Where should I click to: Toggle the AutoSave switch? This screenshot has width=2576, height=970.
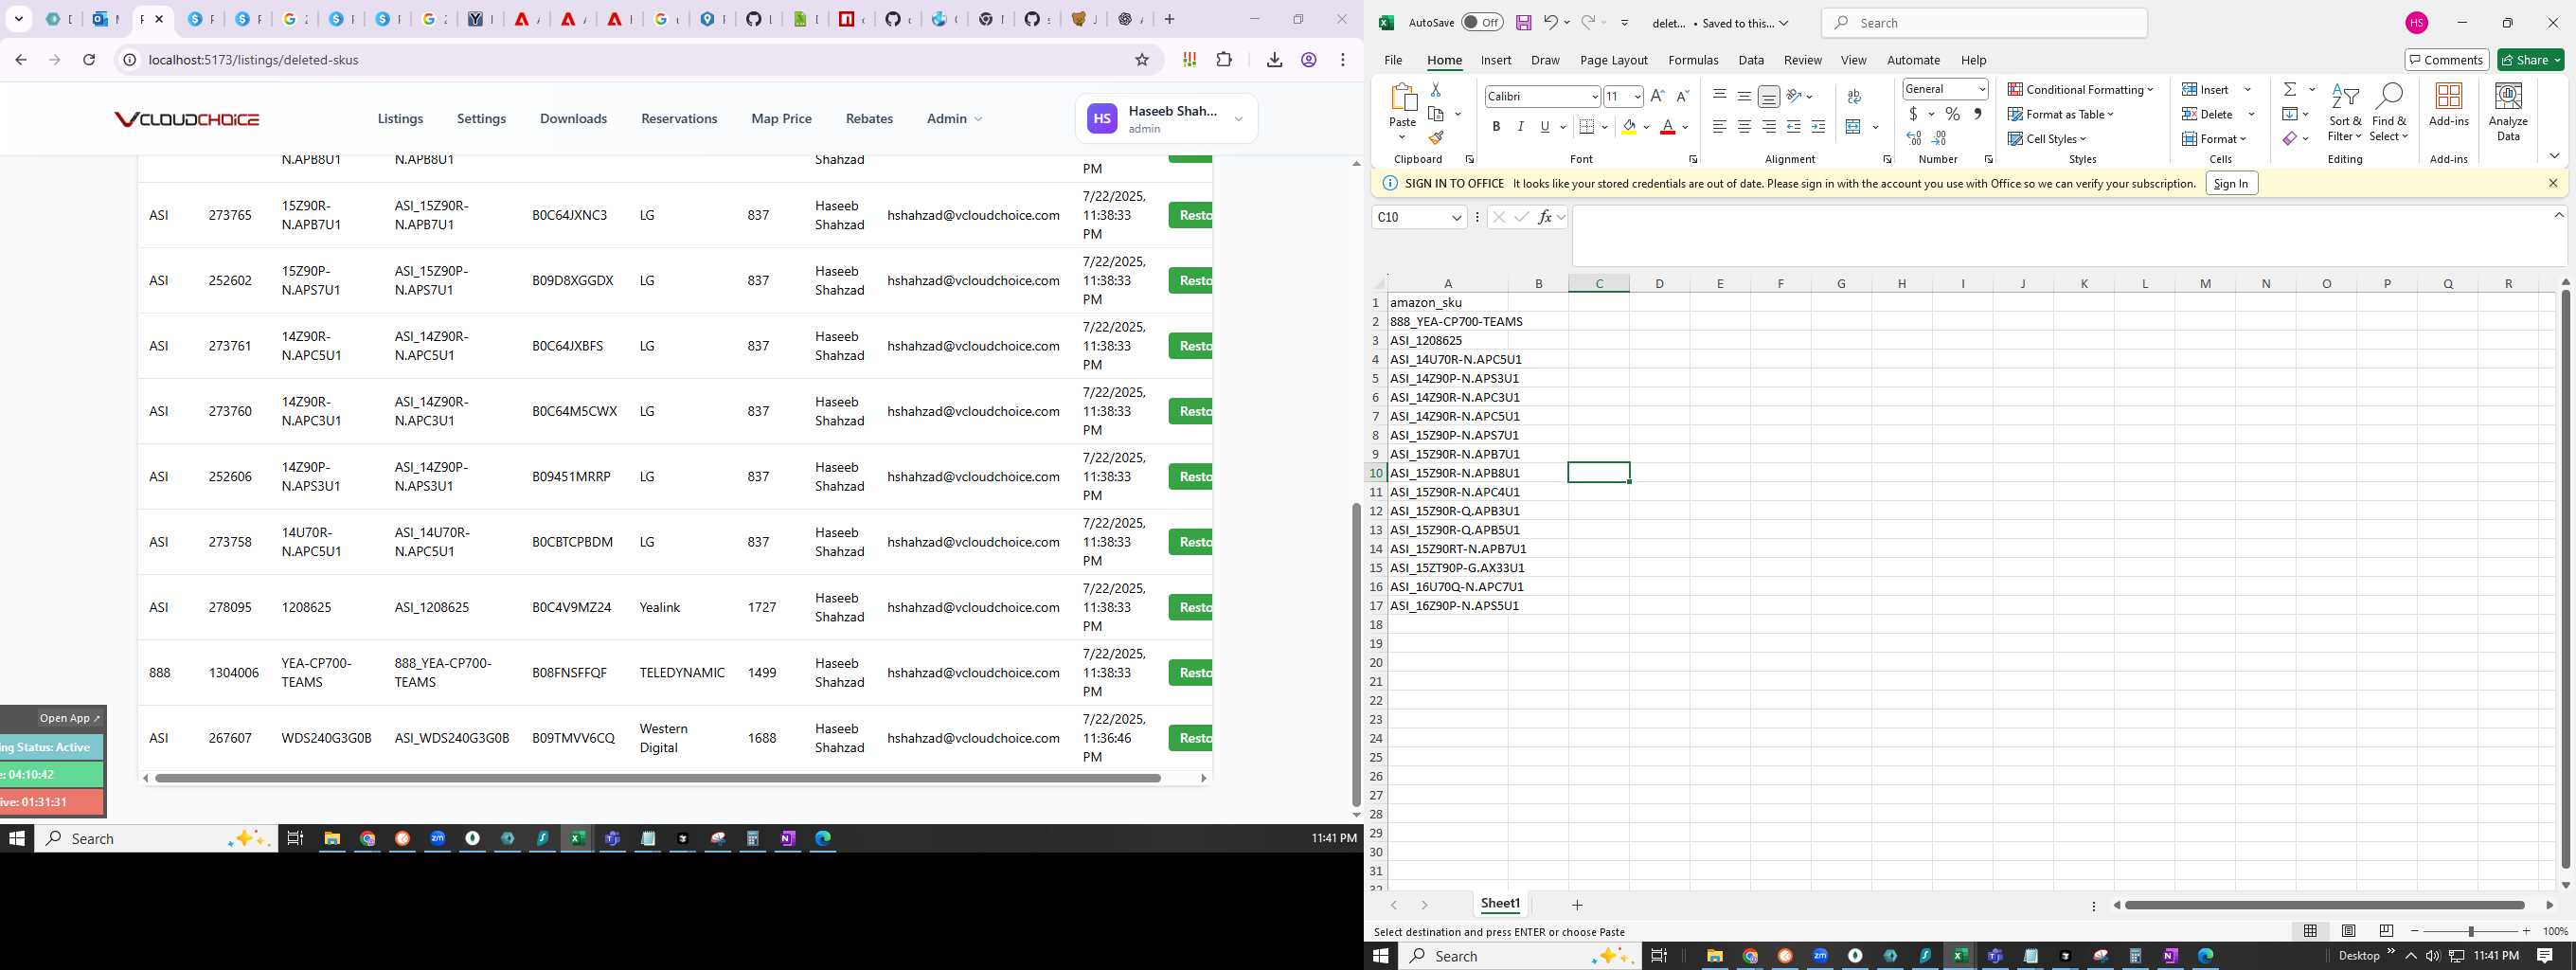pos(1481,23)
